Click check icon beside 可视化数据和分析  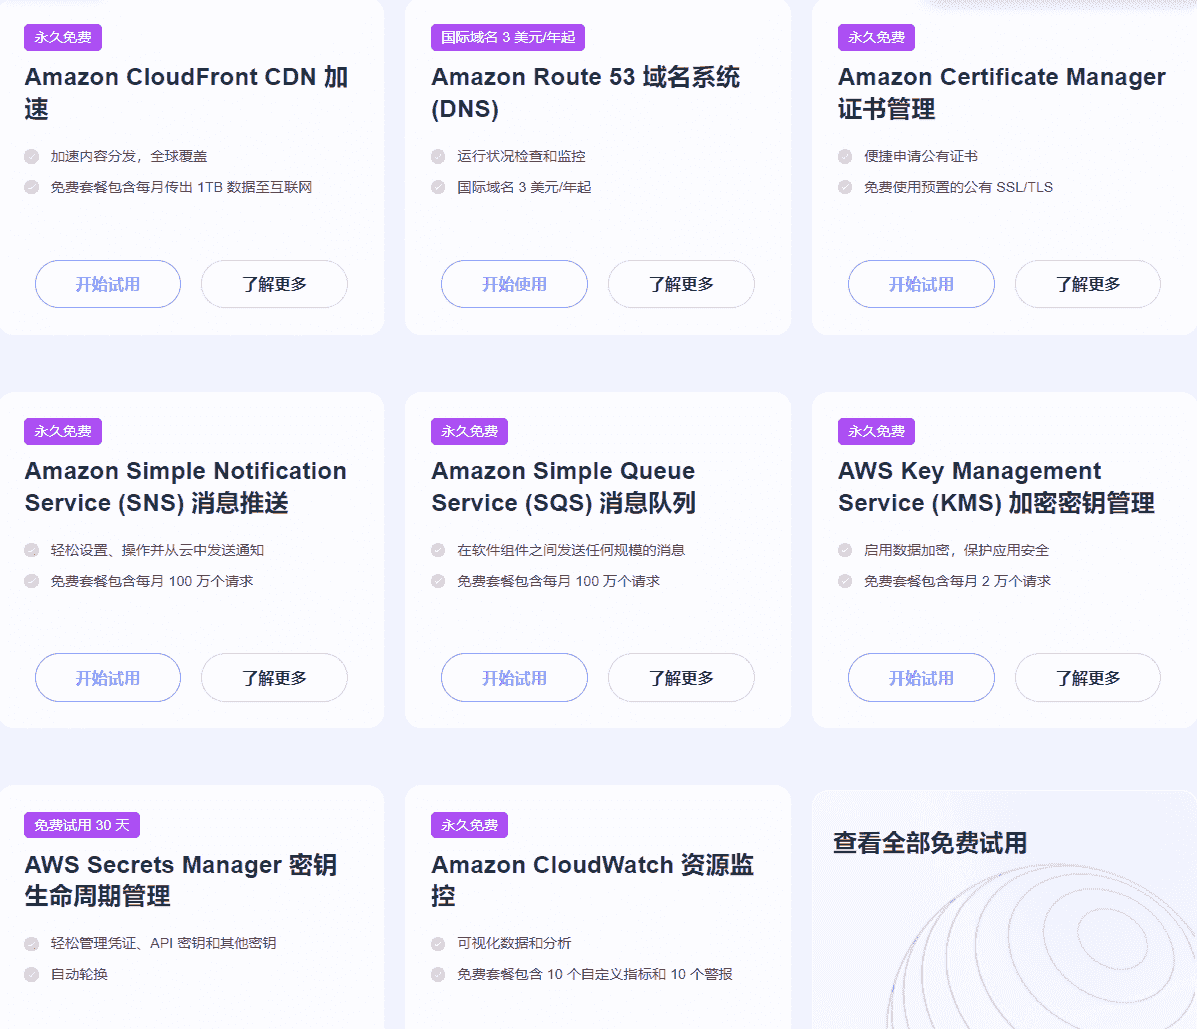point(438,943)
